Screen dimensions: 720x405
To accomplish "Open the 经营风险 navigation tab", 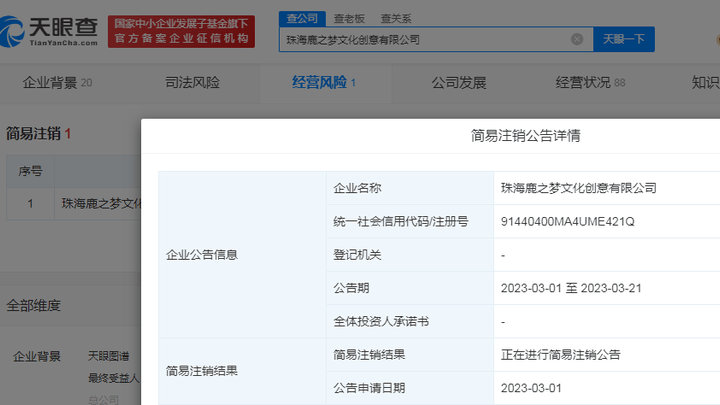I will 324,83.
